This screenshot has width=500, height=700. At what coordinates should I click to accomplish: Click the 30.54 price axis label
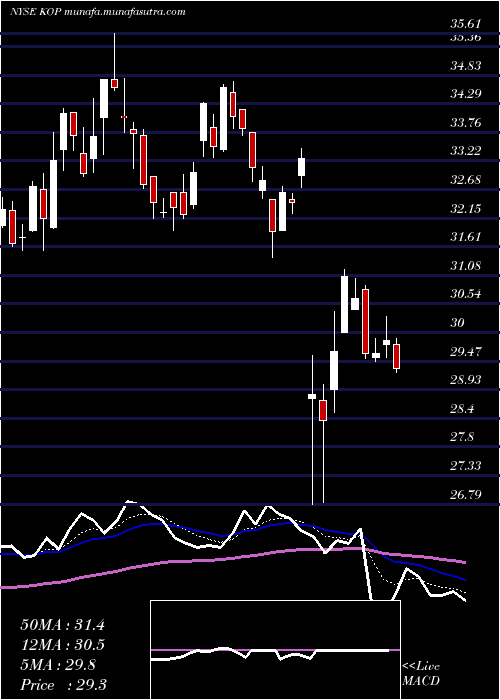[x=466, y=294]
